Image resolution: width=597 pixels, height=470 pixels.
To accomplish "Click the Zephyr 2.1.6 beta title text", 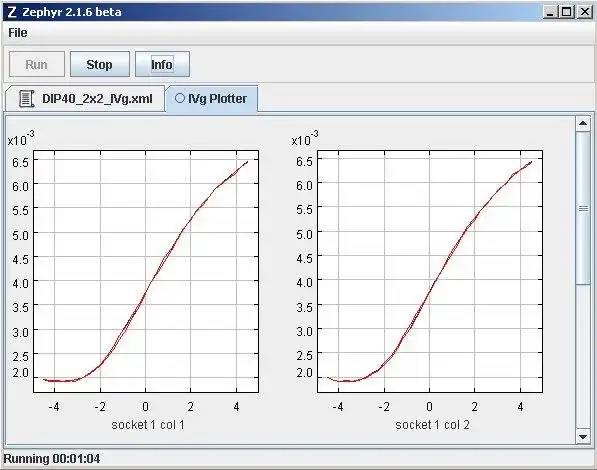I will (x=72, y=12).
